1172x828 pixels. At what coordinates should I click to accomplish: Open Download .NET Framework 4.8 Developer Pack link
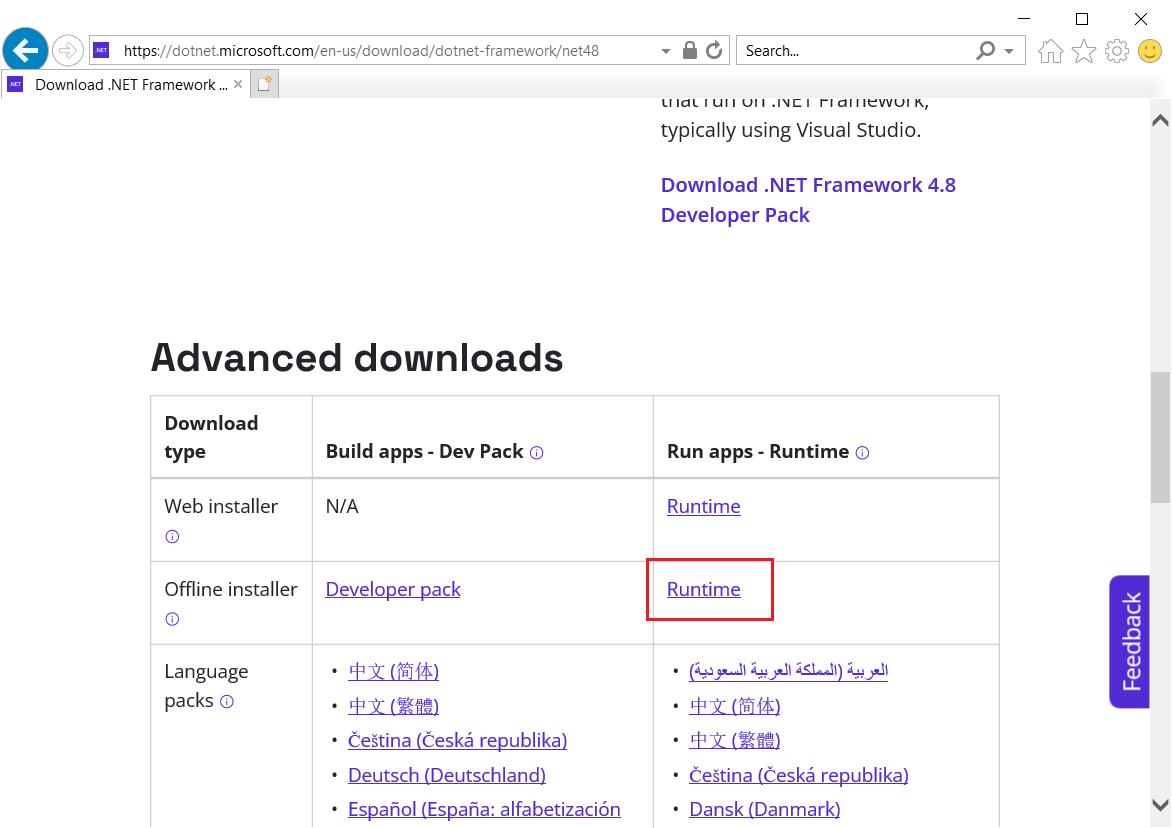(x=808, y=200)
